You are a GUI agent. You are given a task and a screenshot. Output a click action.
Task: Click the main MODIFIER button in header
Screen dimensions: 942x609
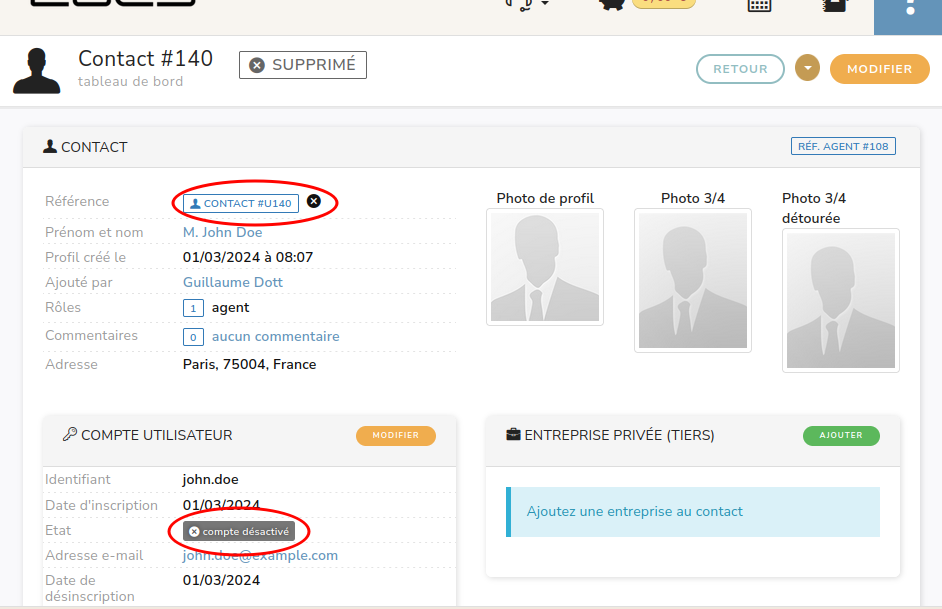click(879, 69)
